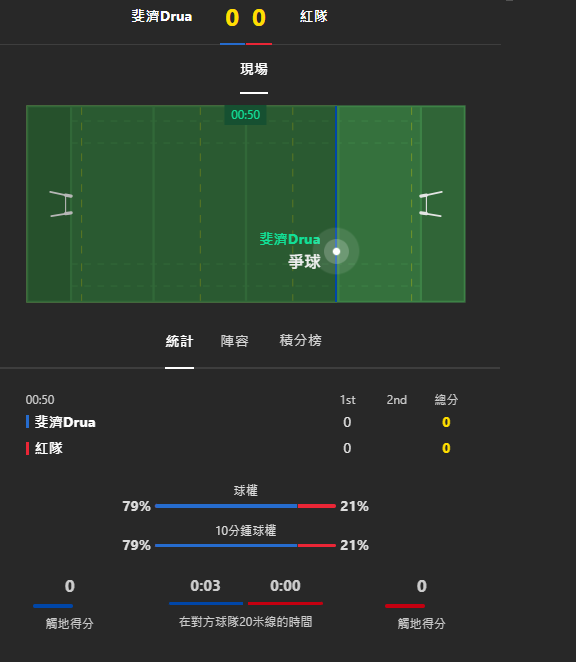Click the 紅隊 team name in header
The image size is (576, 662).
314,16
